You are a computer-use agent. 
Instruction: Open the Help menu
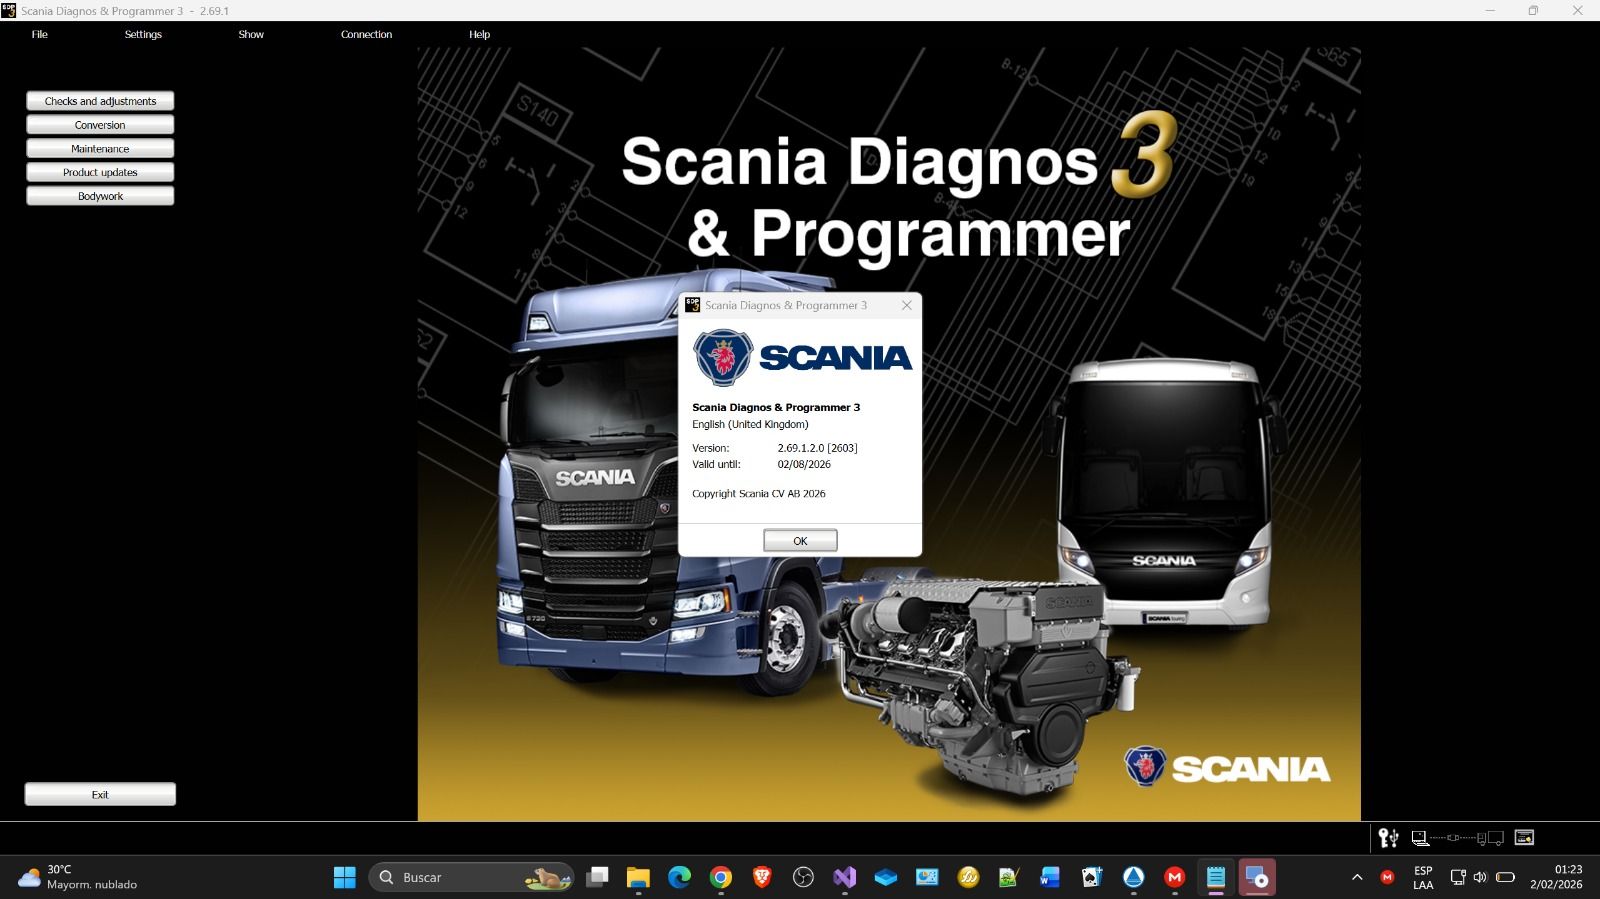pyautogui.click(x=479, y=34)
